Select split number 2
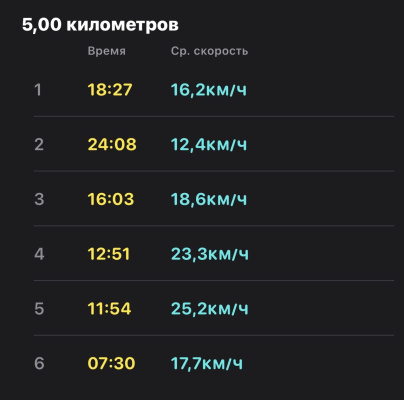The height and width of the screenshot is (400, 404). click(x=39, y=144)
